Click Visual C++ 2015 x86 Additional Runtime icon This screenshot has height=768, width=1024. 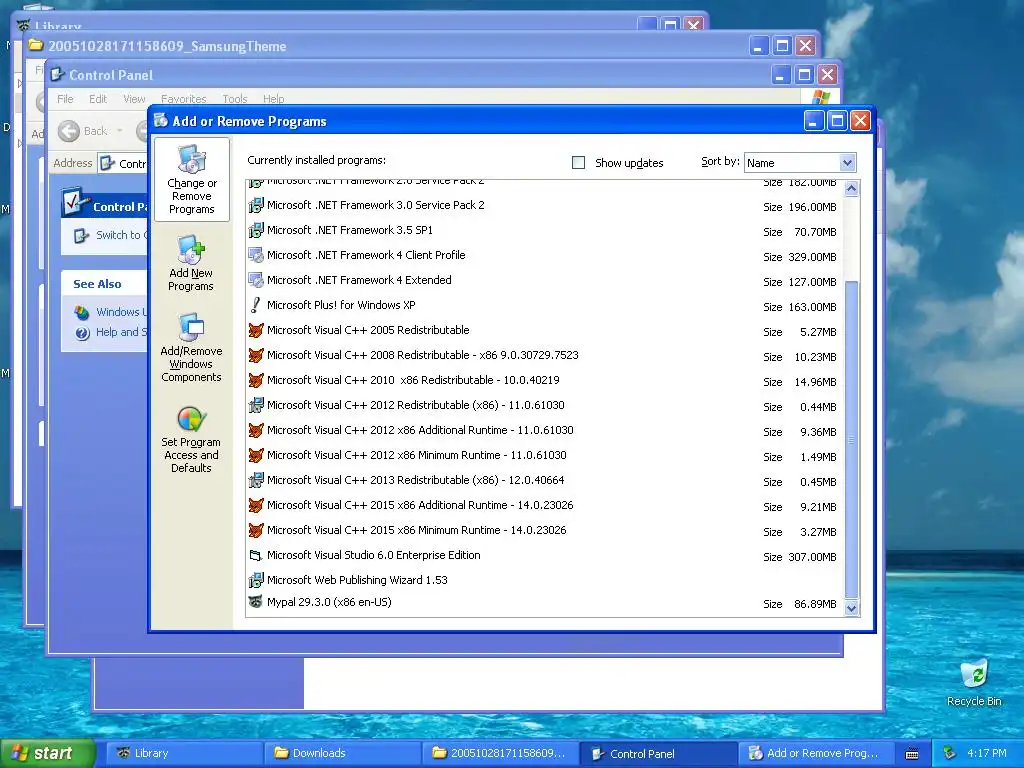tap(256, 505)
